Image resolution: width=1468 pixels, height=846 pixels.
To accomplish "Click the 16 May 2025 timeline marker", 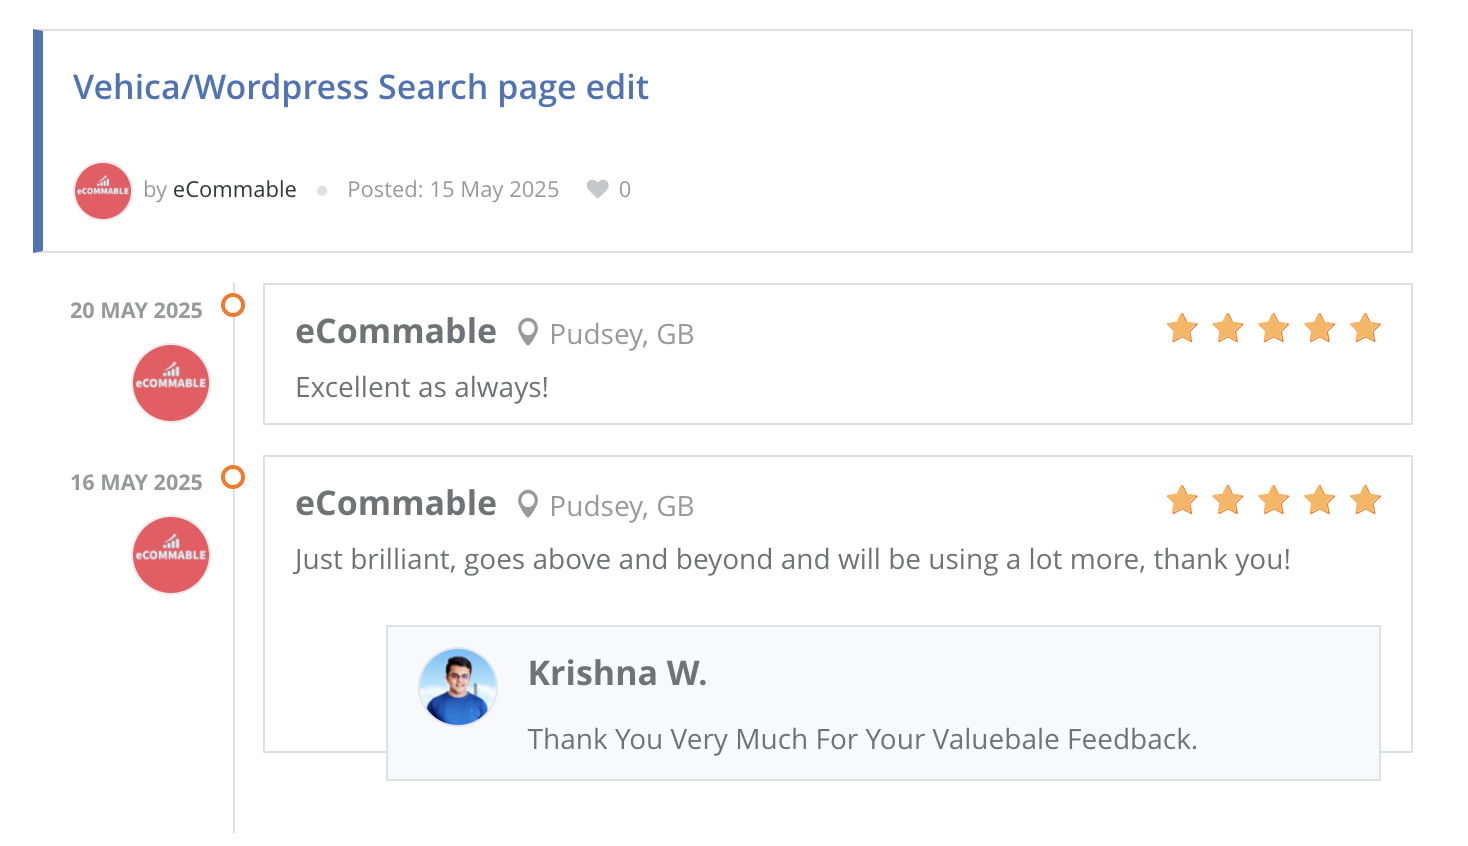I will pos(233,477).
